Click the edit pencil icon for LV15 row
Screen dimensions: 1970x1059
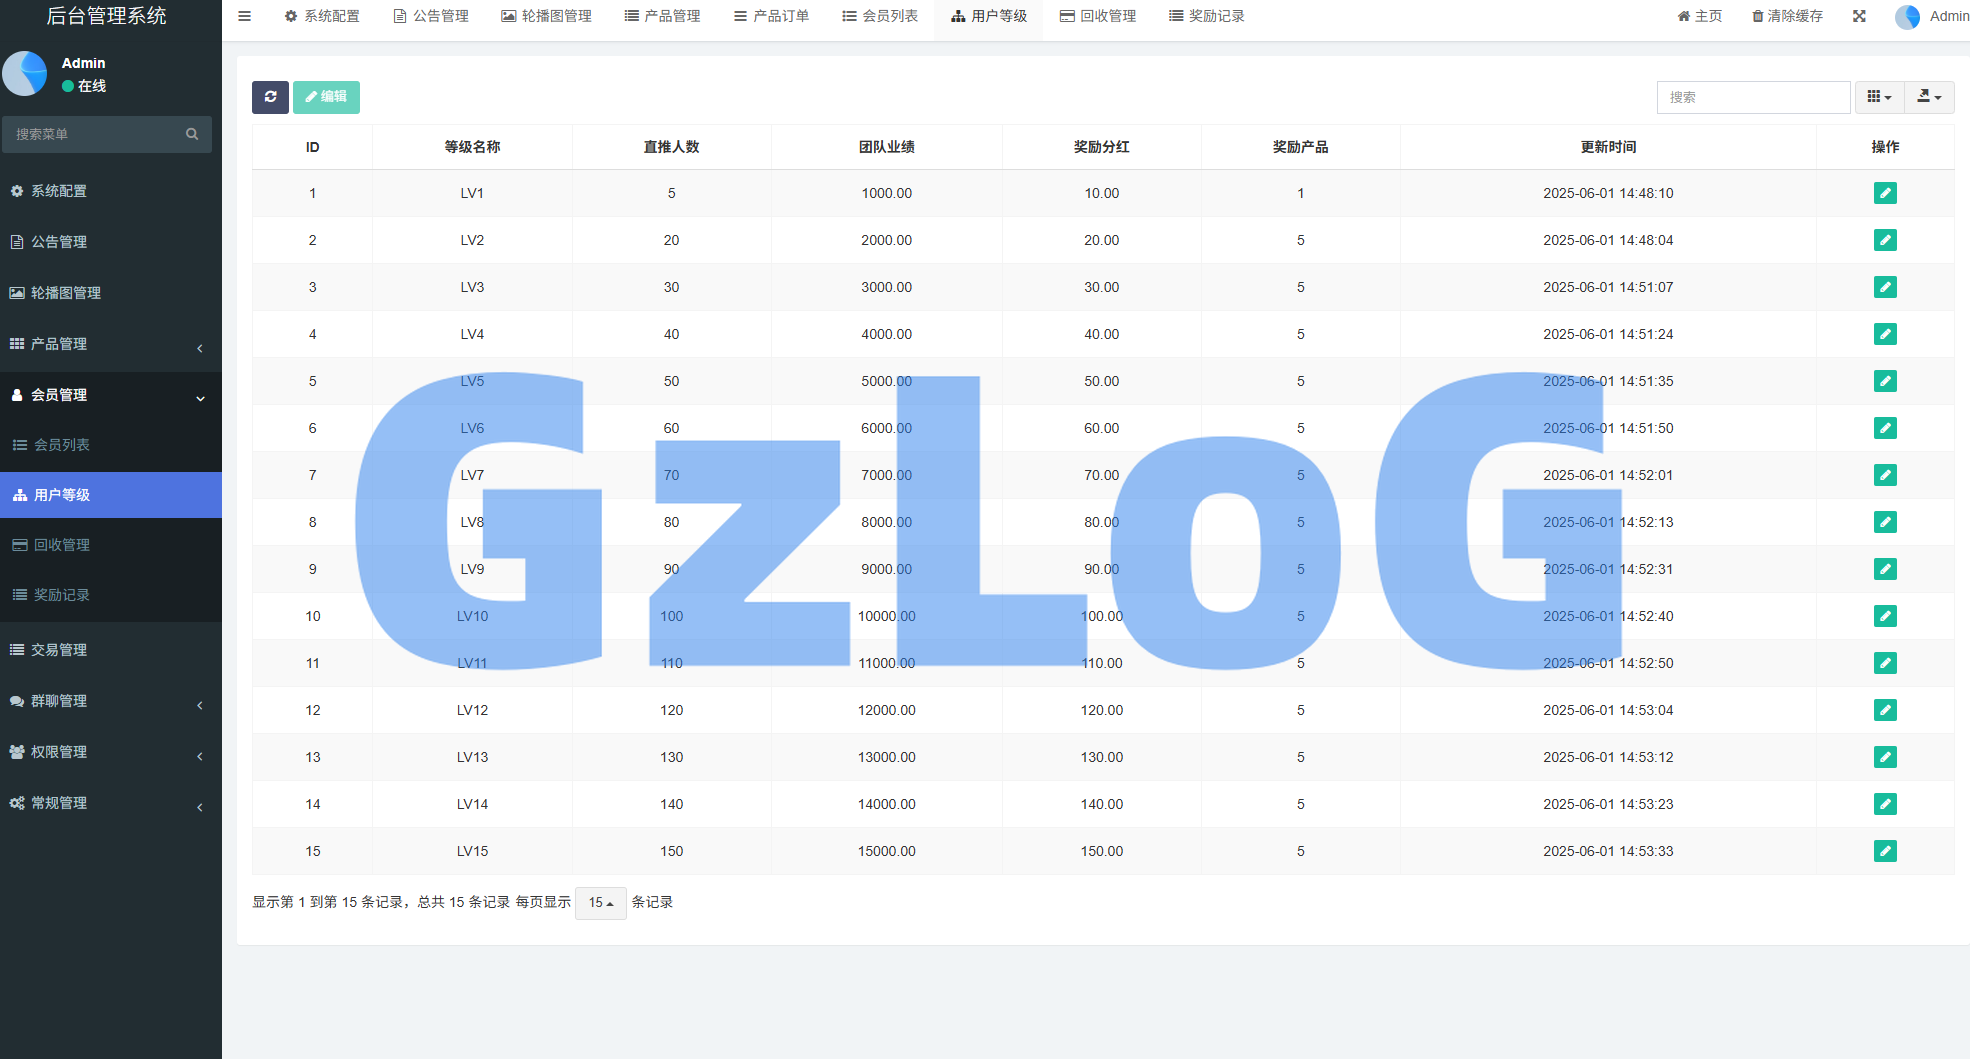click(1885, 851)
